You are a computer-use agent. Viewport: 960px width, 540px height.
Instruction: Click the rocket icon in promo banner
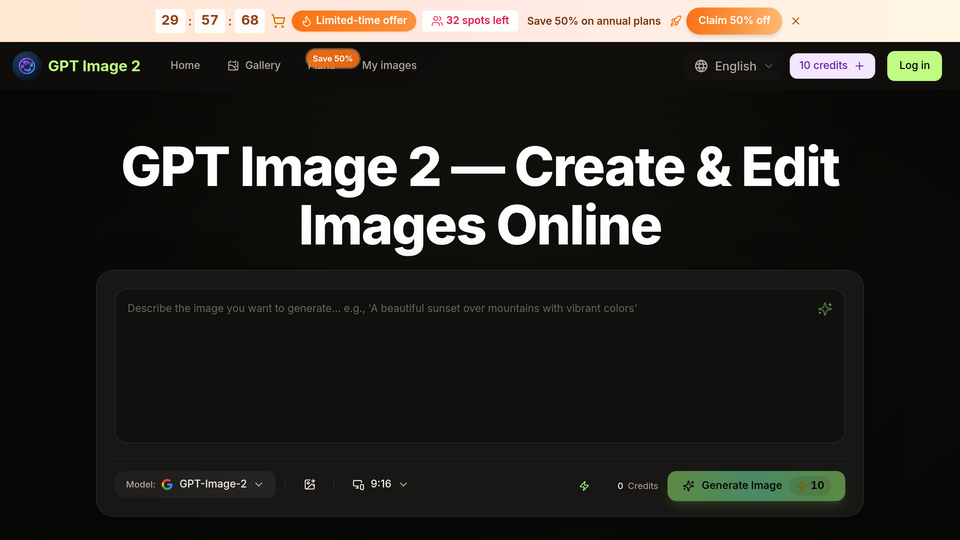pos(675,21)
